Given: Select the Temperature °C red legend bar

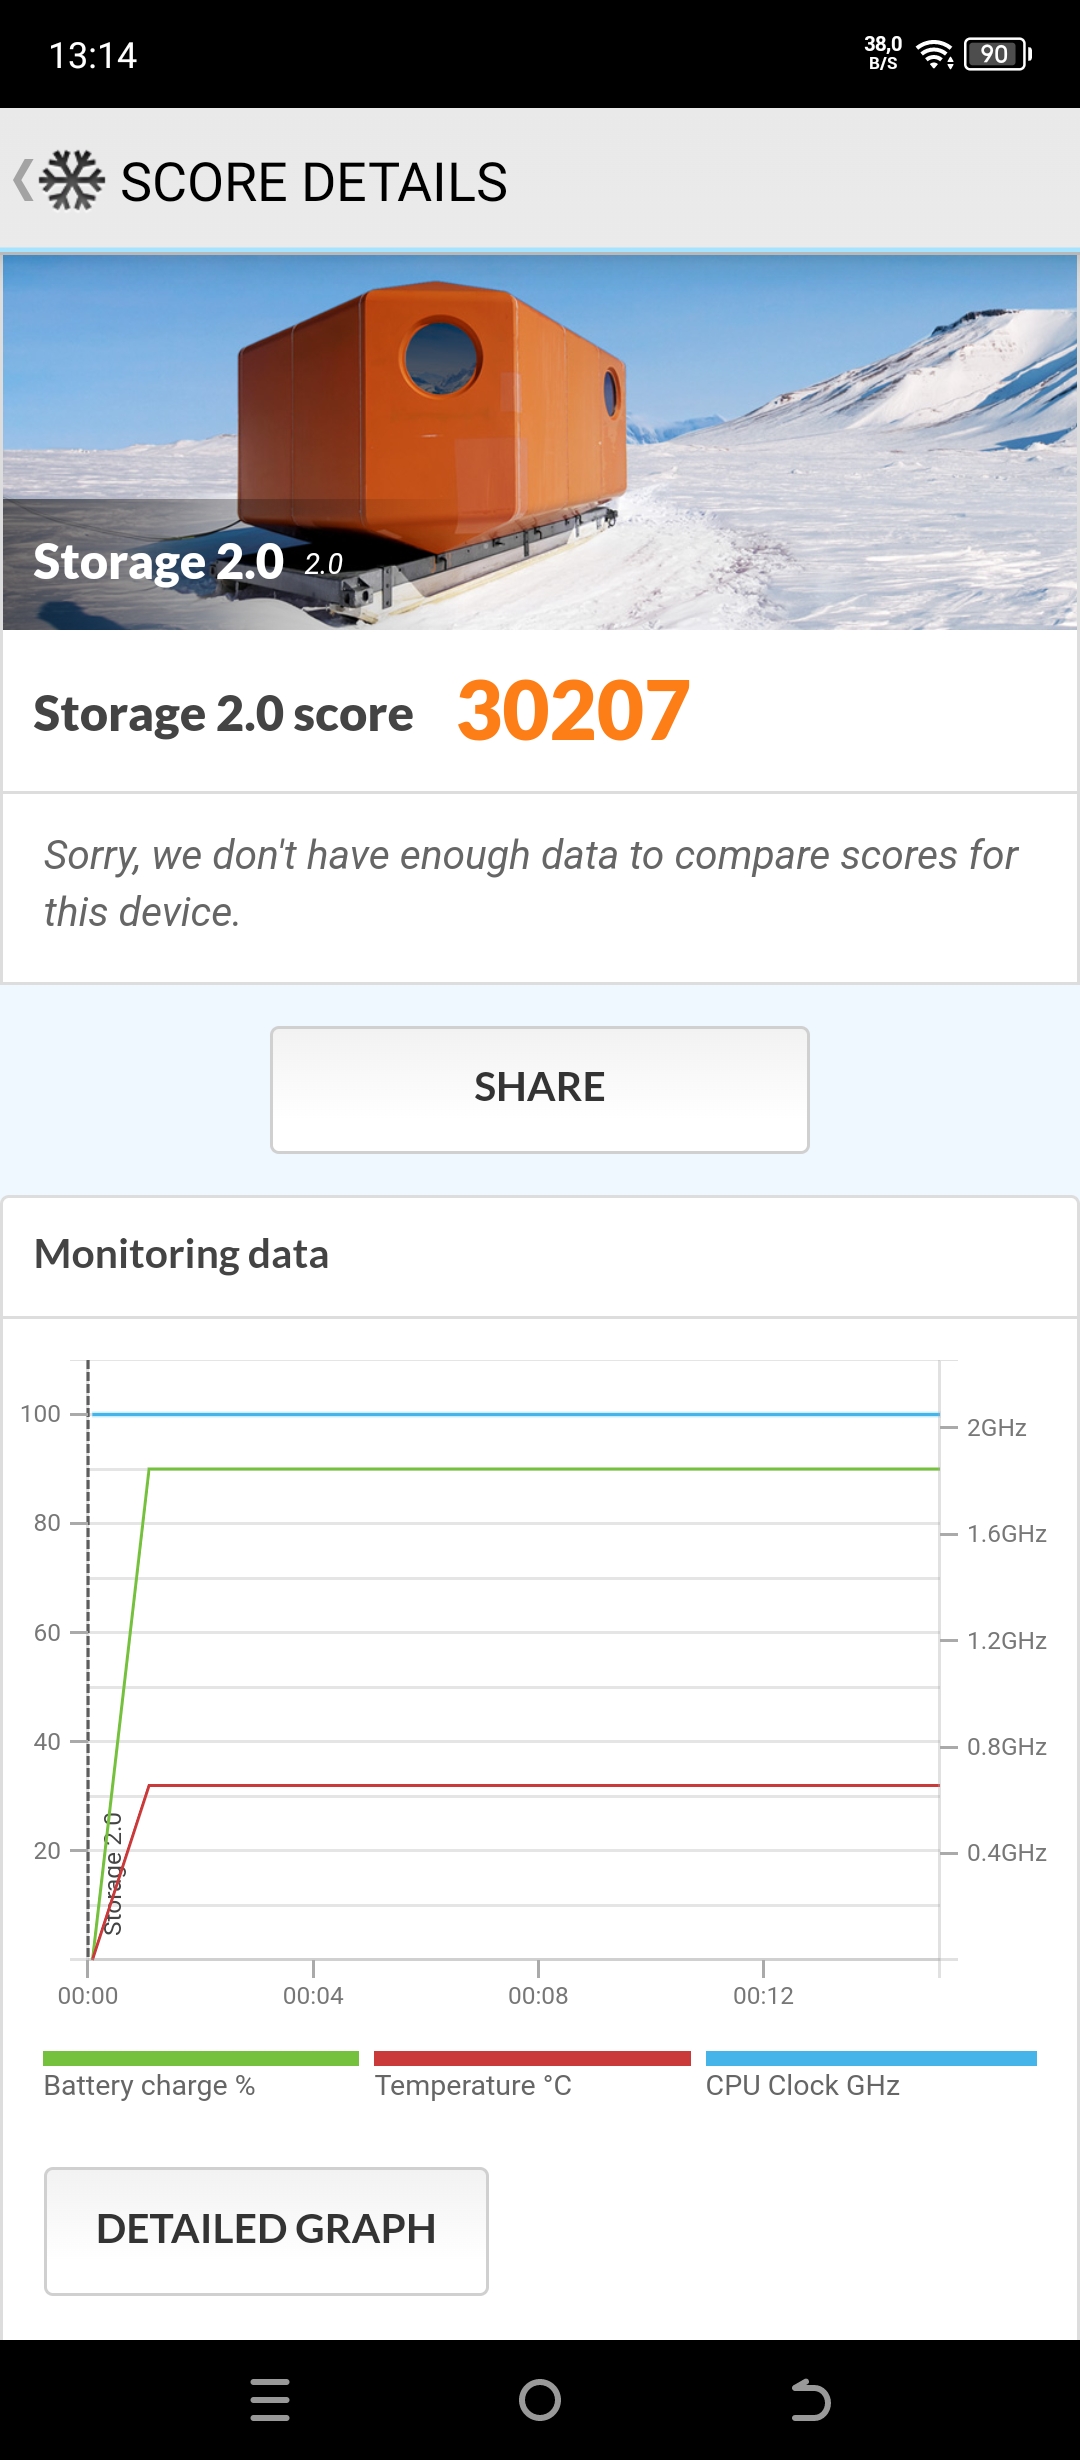Looking at the screenshot, I should point(532,2058).
